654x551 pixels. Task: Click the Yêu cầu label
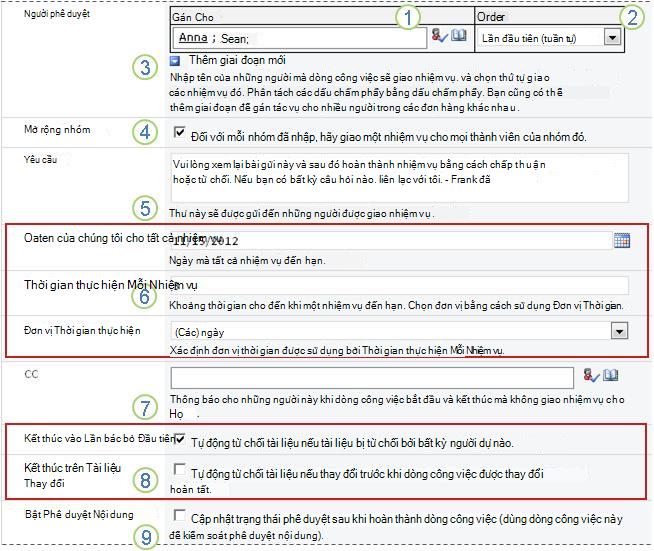pos(40,159)
